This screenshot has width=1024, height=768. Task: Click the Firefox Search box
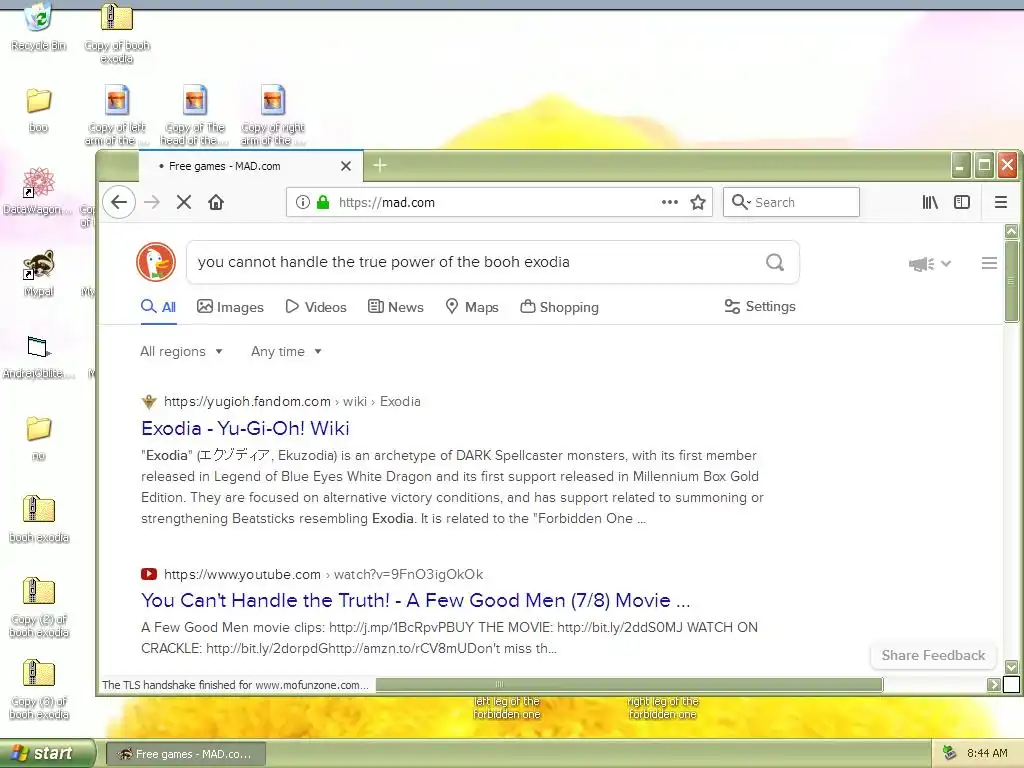pyautogui.click(x=792, y=202)
